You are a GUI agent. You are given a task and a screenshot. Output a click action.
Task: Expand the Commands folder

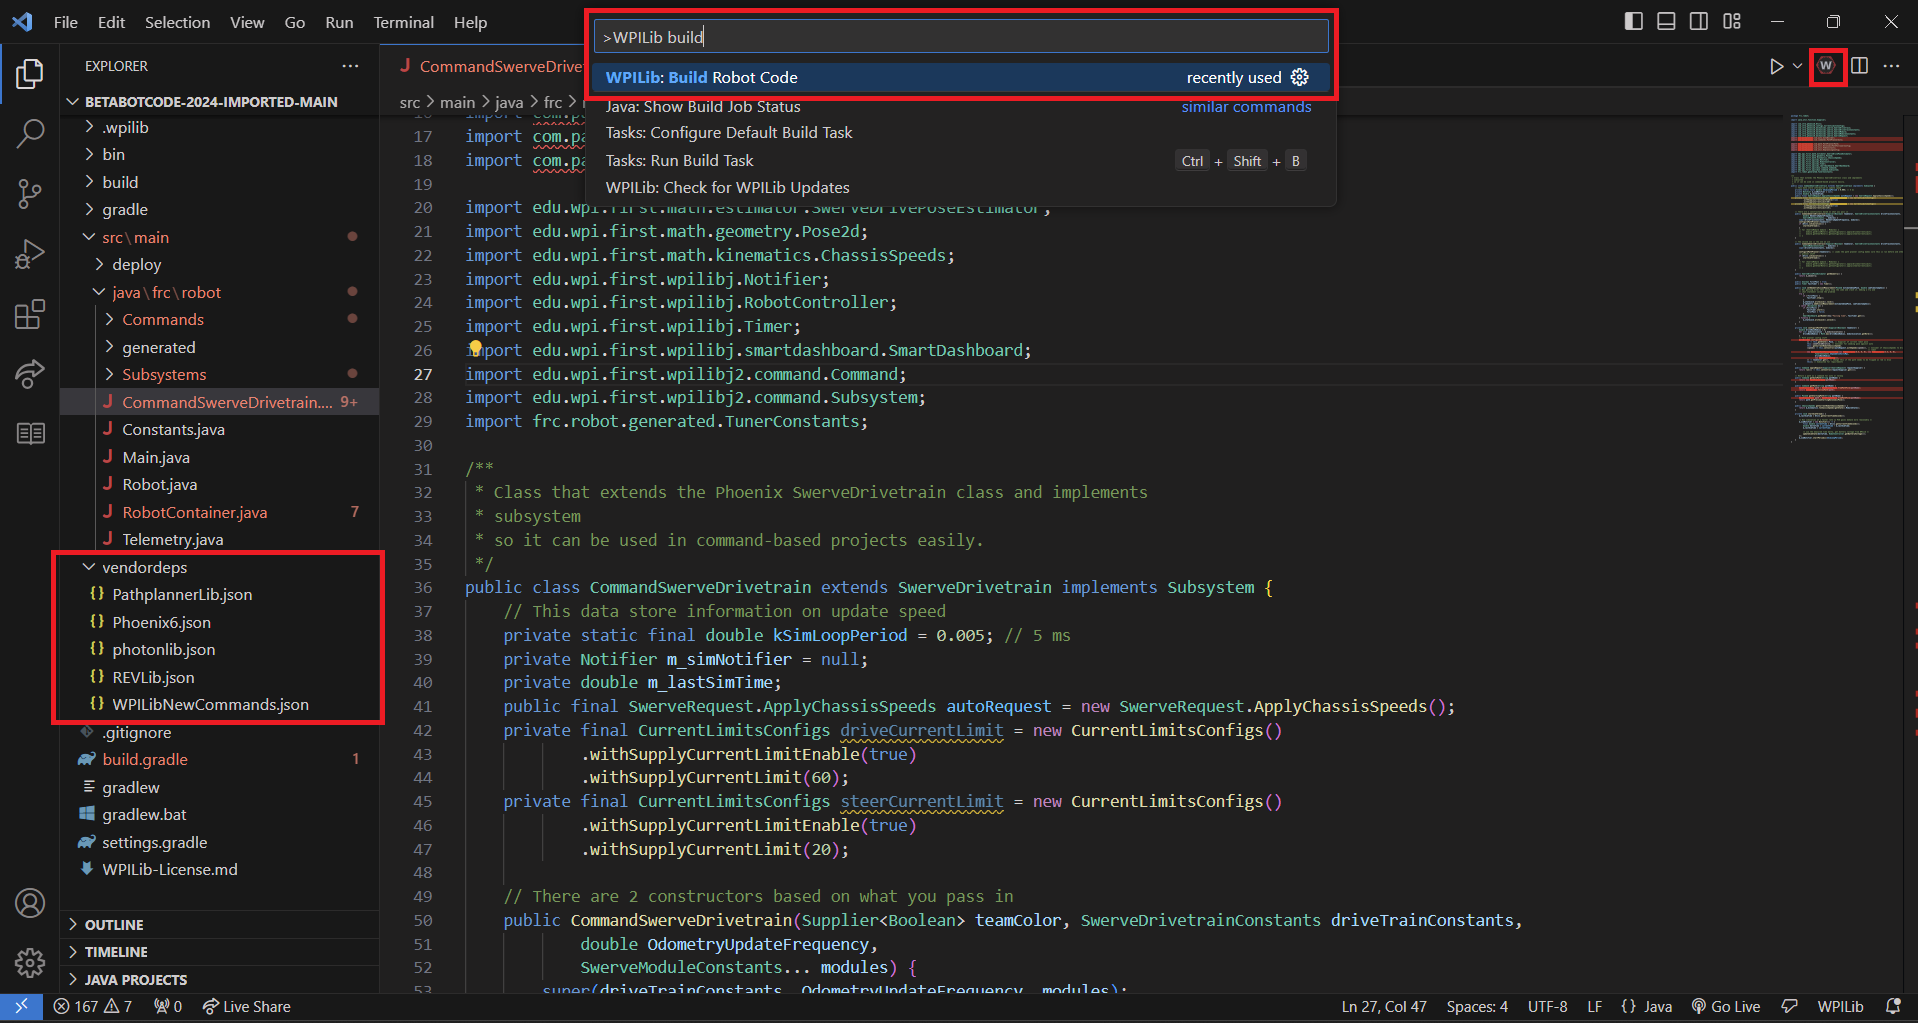coord(163,319)
